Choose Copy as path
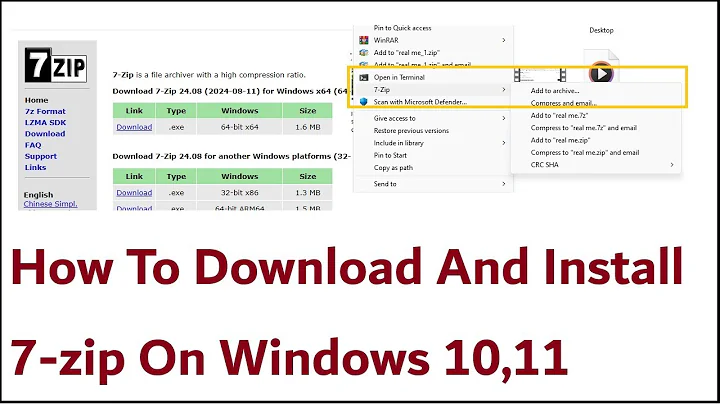The height and width of the screenshot is (404, 720). [x=393, y=168]
